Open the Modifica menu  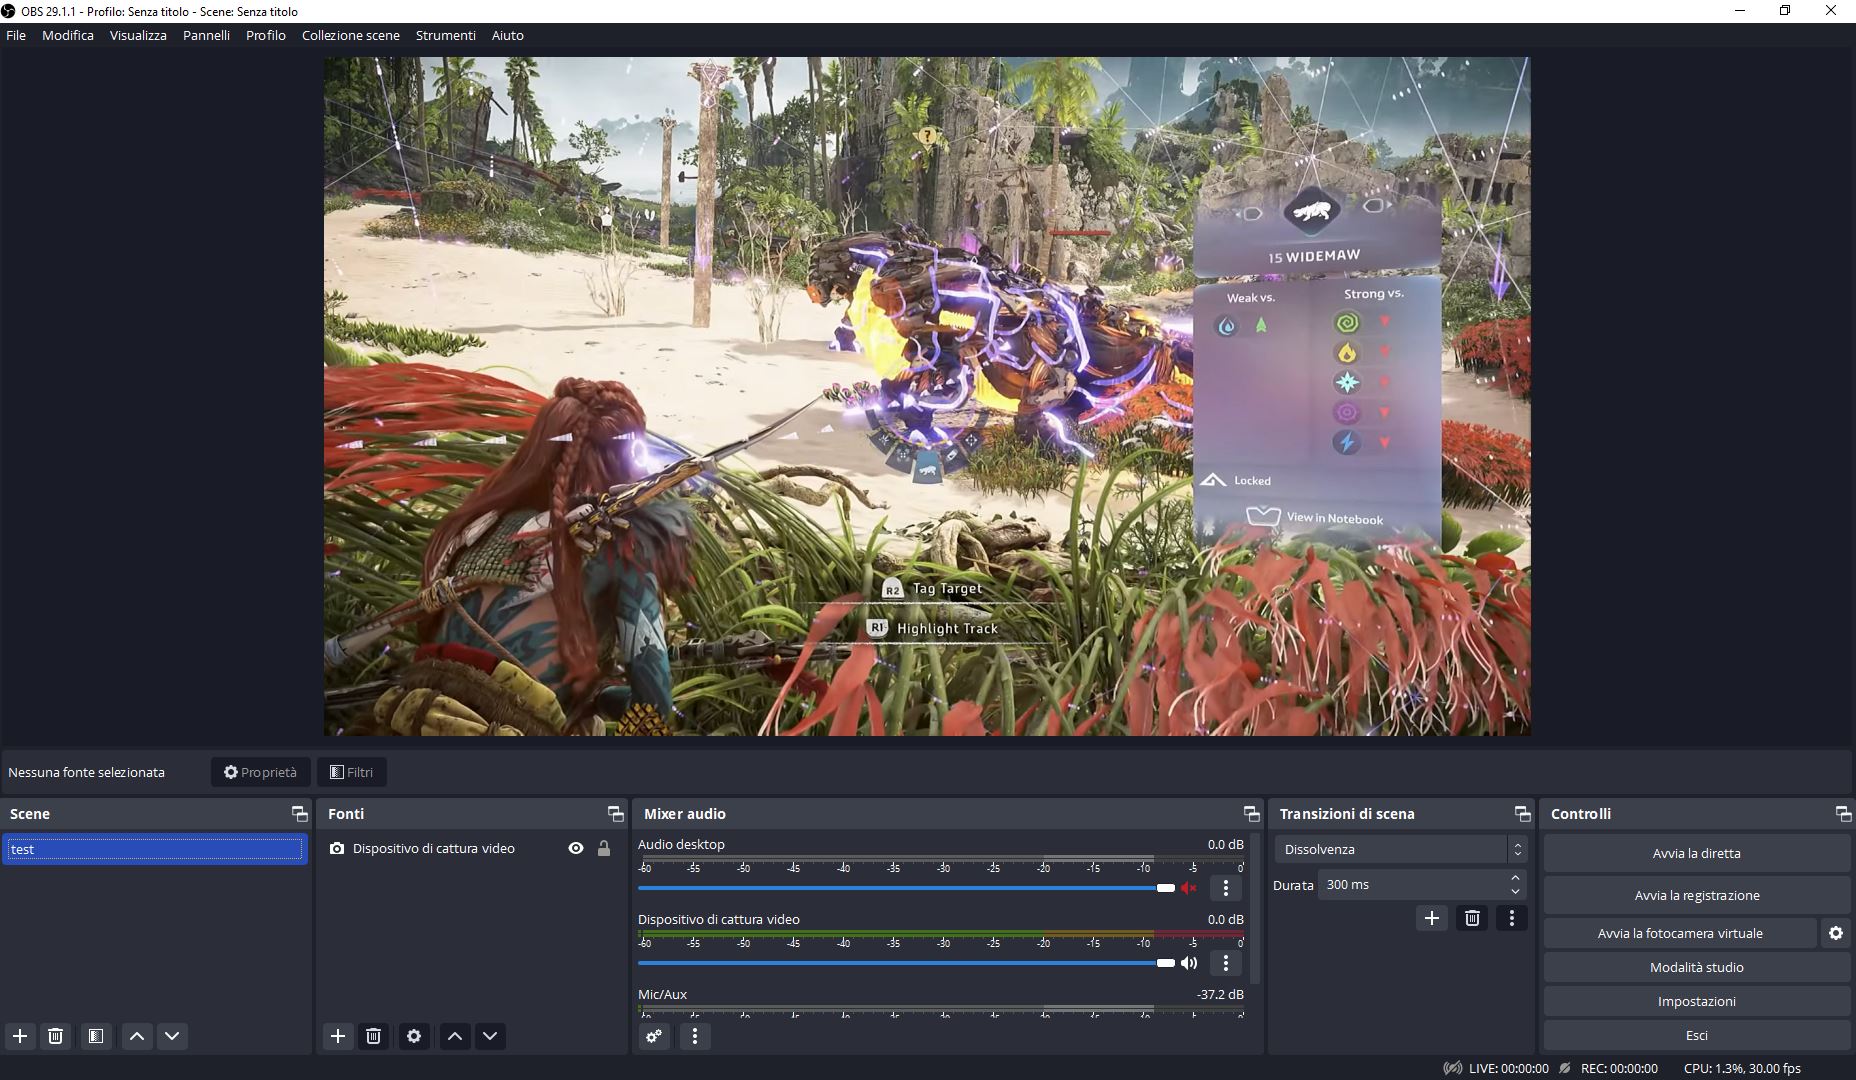point(68,35)
